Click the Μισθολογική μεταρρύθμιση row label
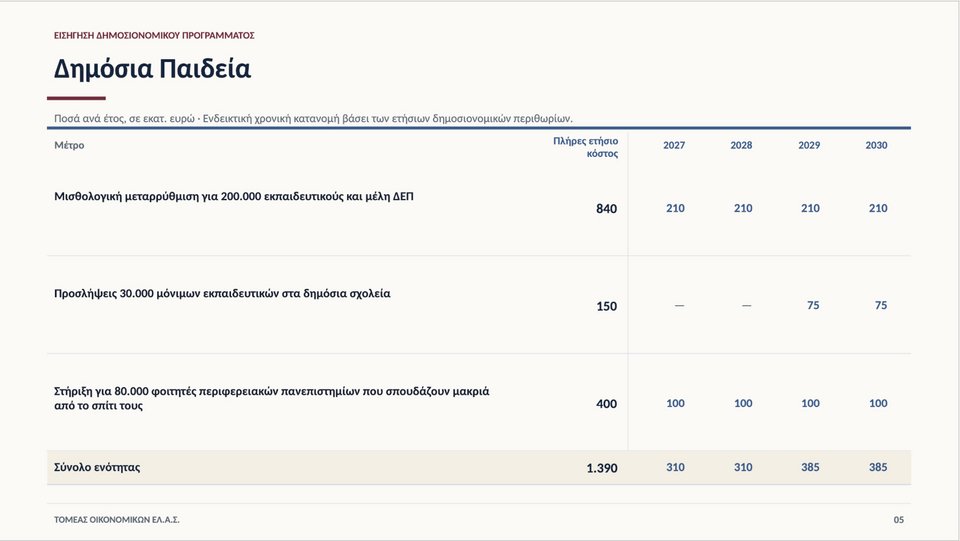960x541 pixels. point(234,196)
